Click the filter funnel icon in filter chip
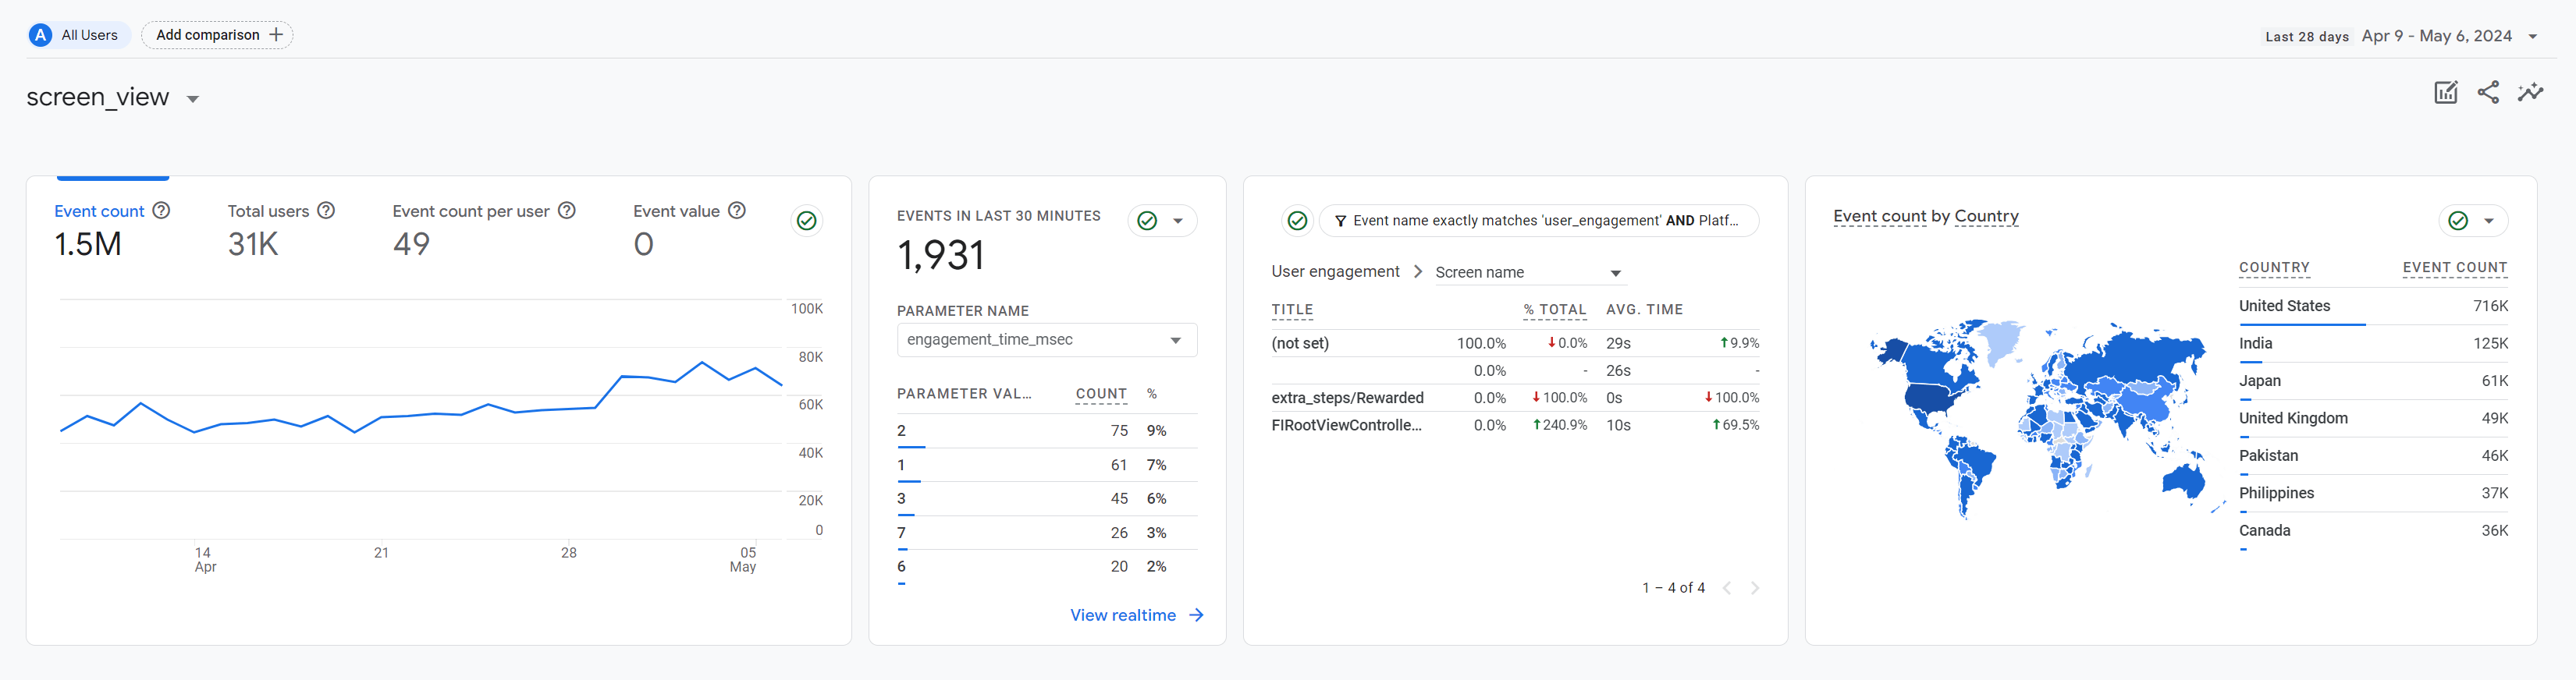Viewport: 2576px width, 680px height. click(1340, 221)
